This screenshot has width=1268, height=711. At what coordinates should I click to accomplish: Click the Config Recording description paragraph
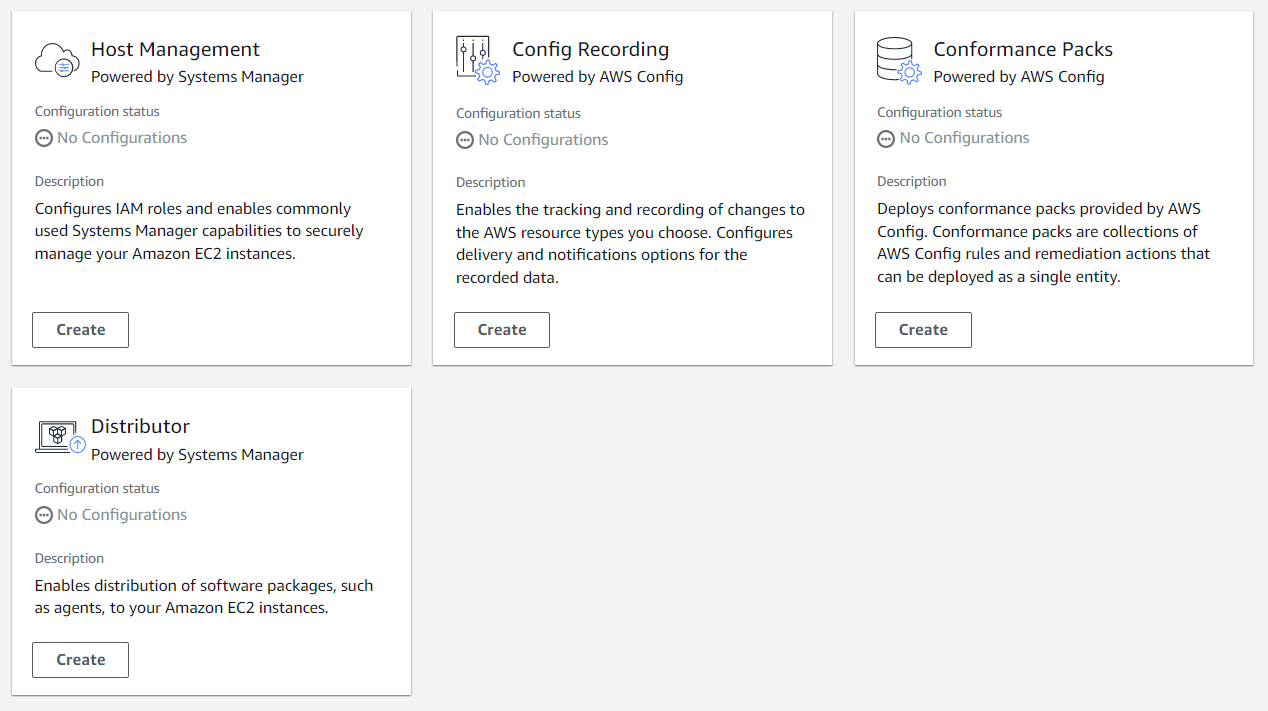click(x=630, y=243)
